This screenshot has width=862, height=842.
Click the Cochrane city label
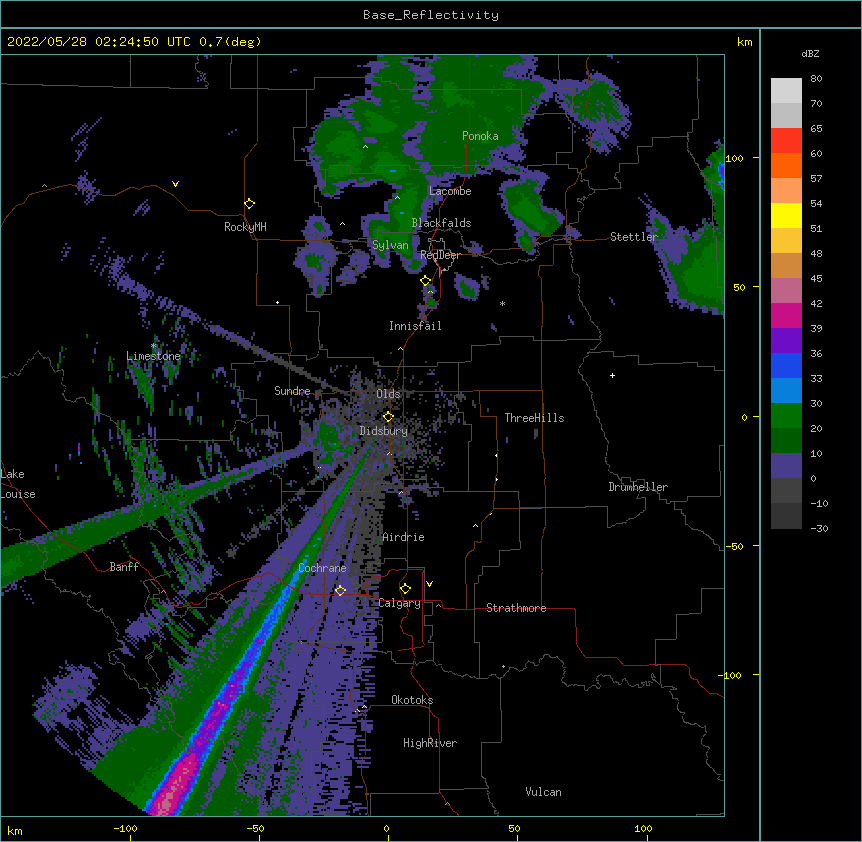click(x=322, y=568)
